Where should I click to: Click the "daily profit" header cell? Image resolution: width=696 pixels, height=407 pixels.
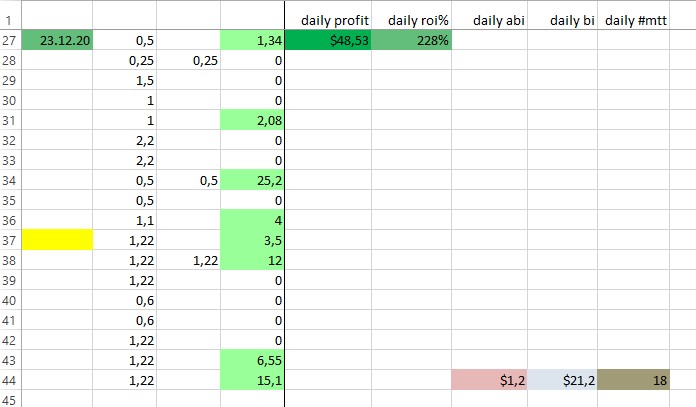pyautogui.click(x=328, y=20)
